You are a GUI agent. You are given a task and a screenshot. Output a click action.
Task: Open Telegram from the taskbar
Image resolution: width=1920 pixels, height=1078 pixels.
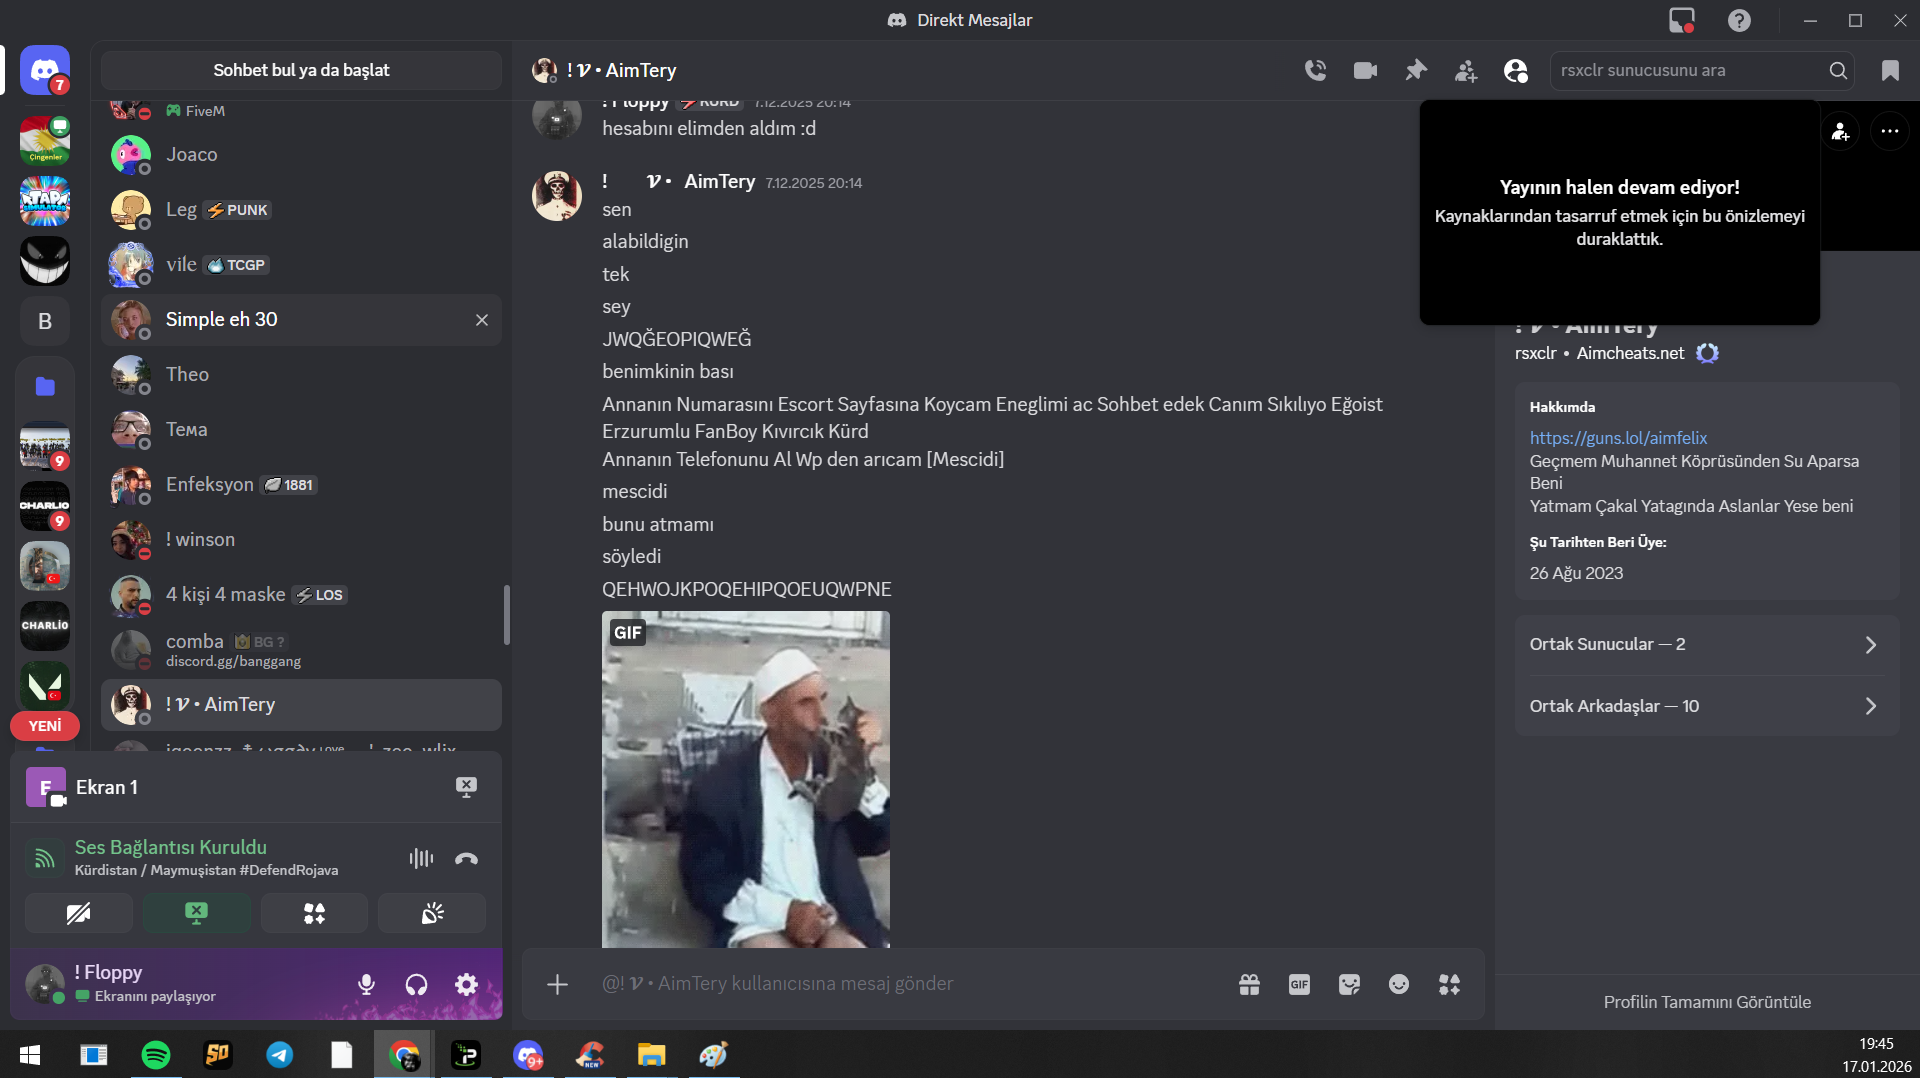pos(280,1055)
